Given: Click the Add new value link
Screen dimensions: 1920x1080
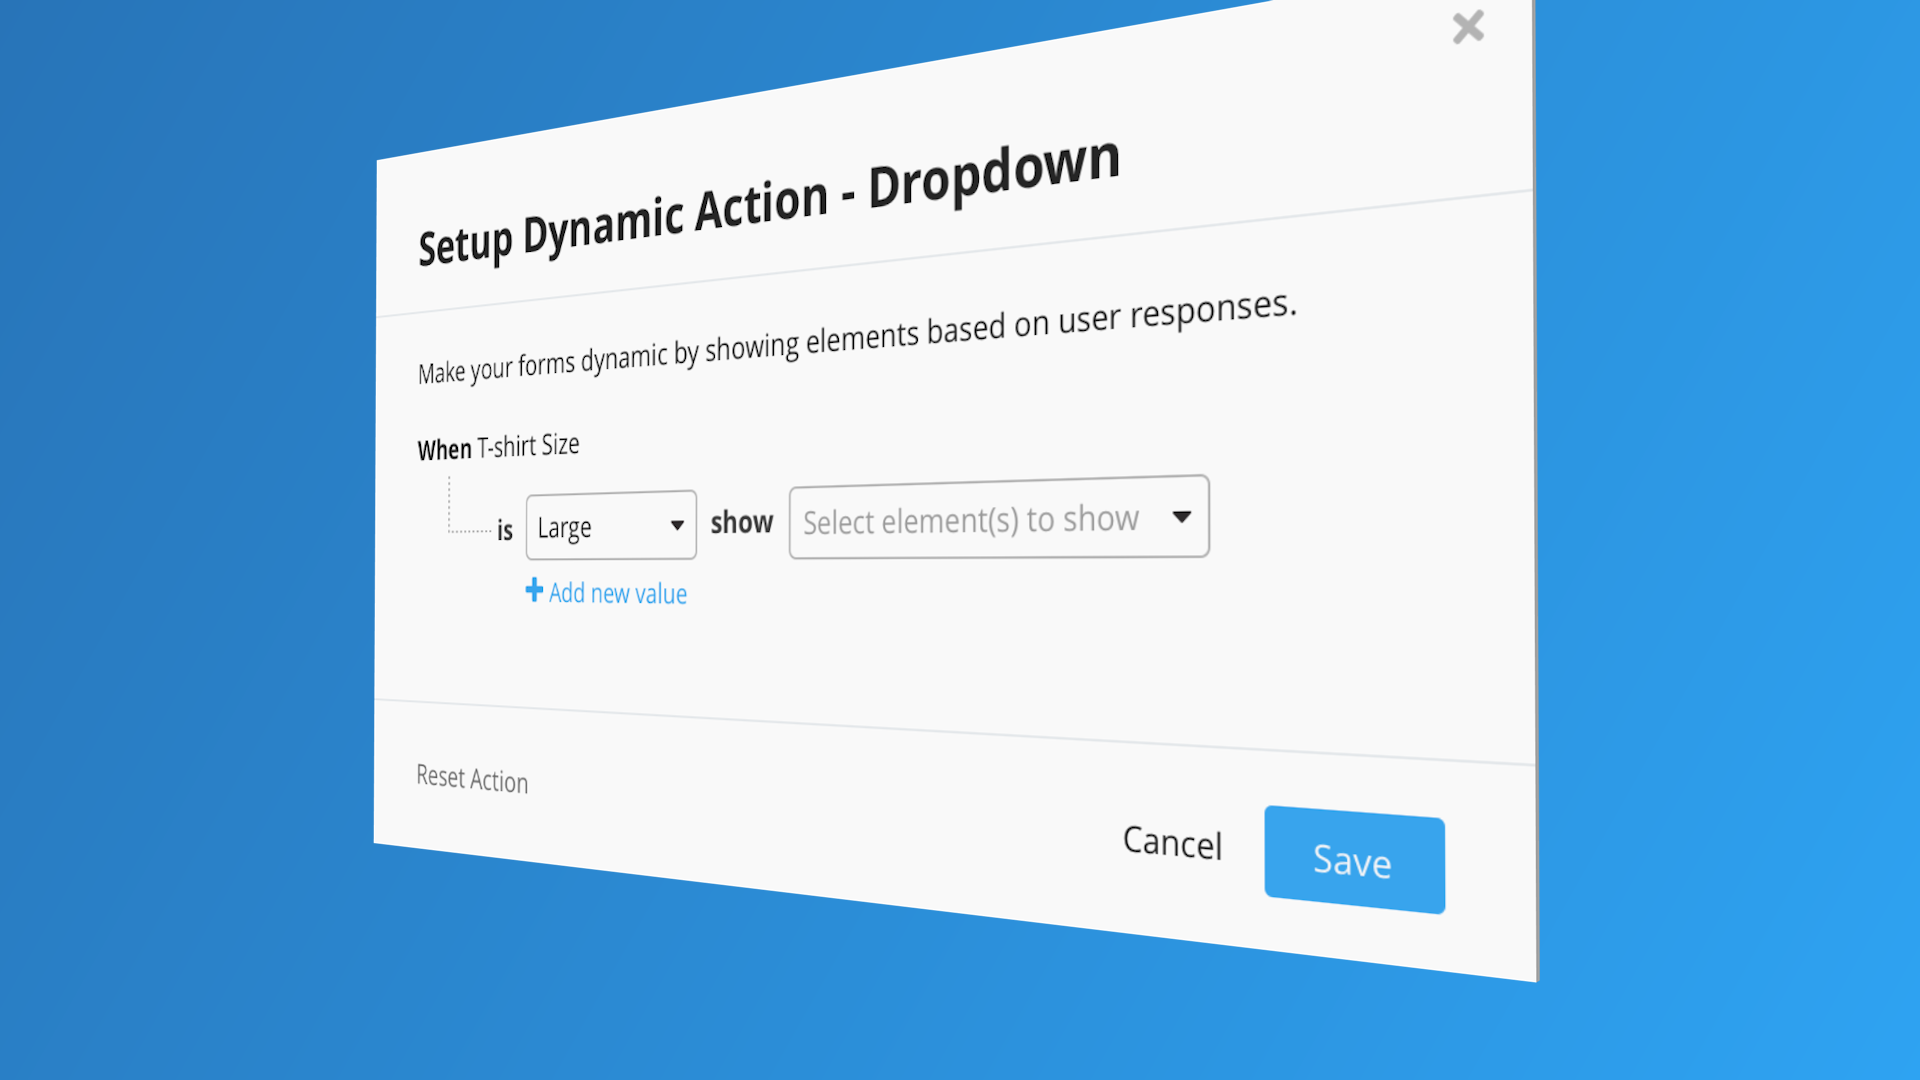Looking at the screenshot, I should (x=606, y=593).
